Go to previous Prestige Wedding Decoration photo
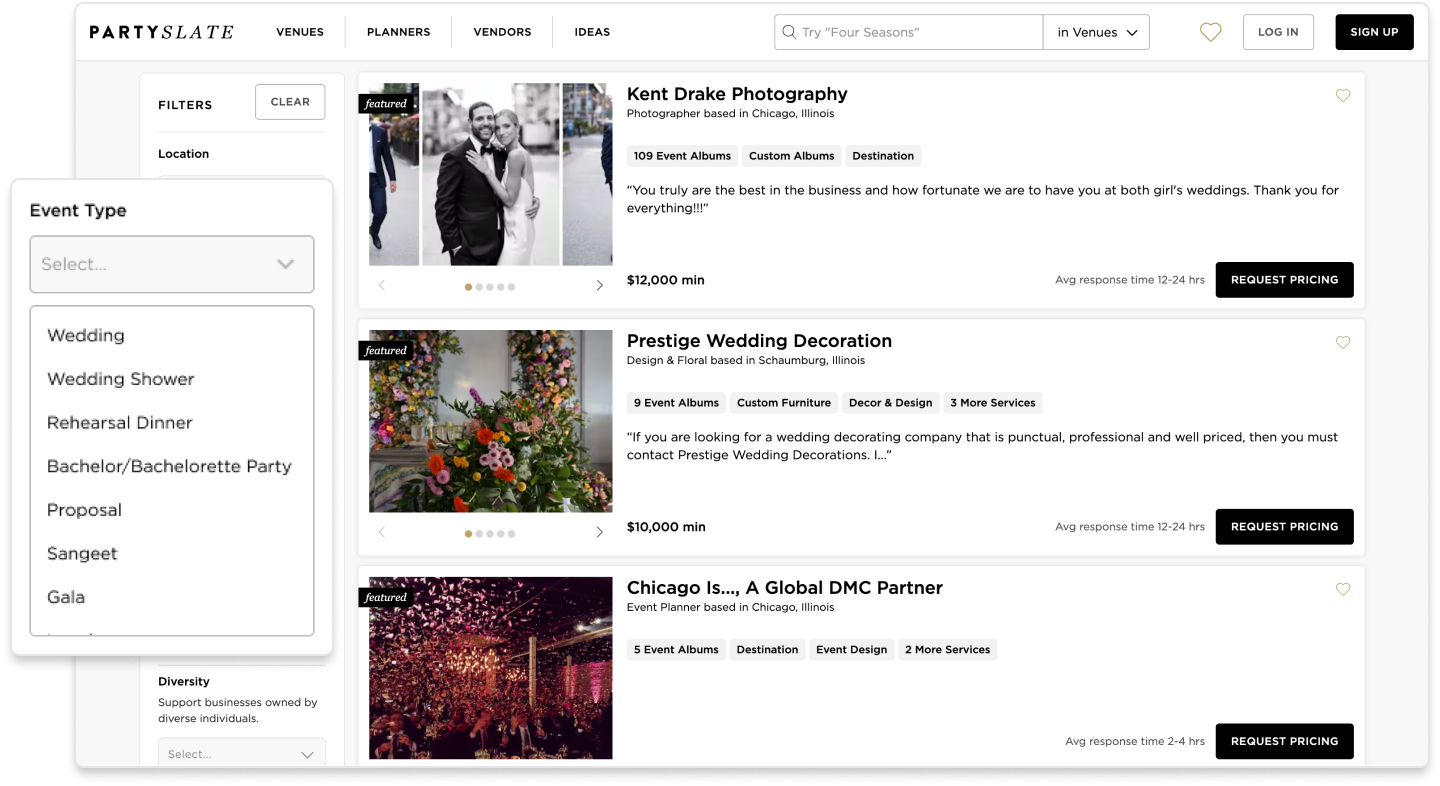Viewport: 1440px width, 786px height. tap(382, 533)
